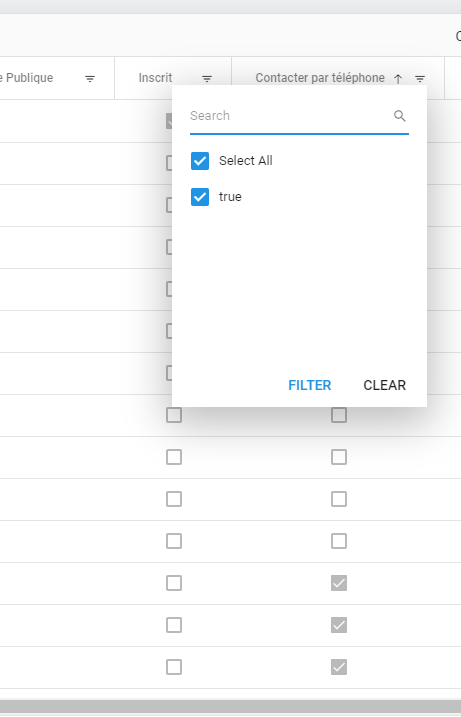Click the search magnifier icon in filter popup

399,116
